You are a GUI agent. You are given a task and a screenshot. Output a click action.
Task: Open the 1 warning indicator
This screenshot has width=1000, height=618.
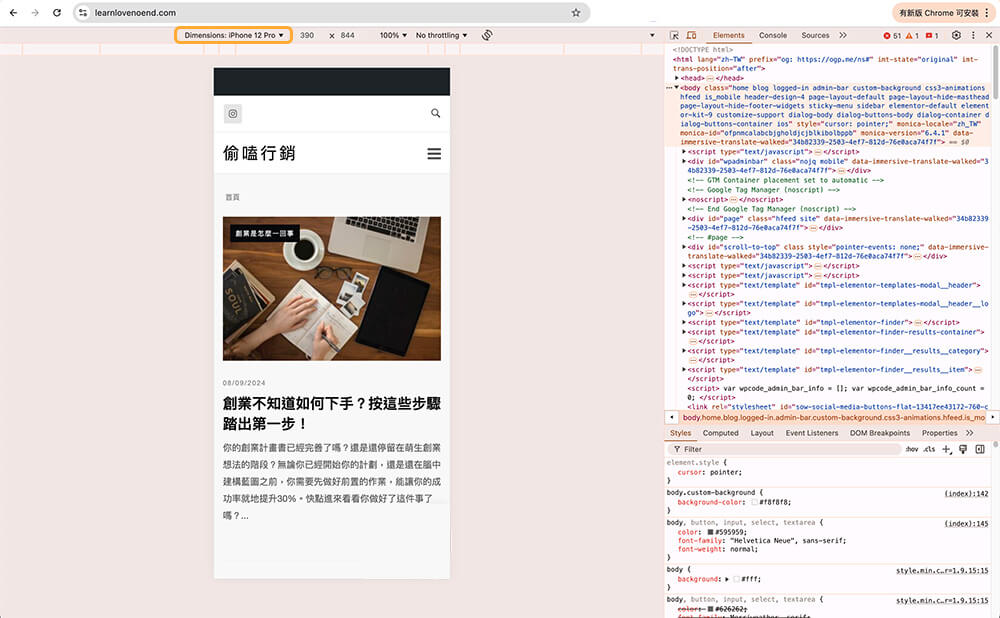tap(913, 36)
